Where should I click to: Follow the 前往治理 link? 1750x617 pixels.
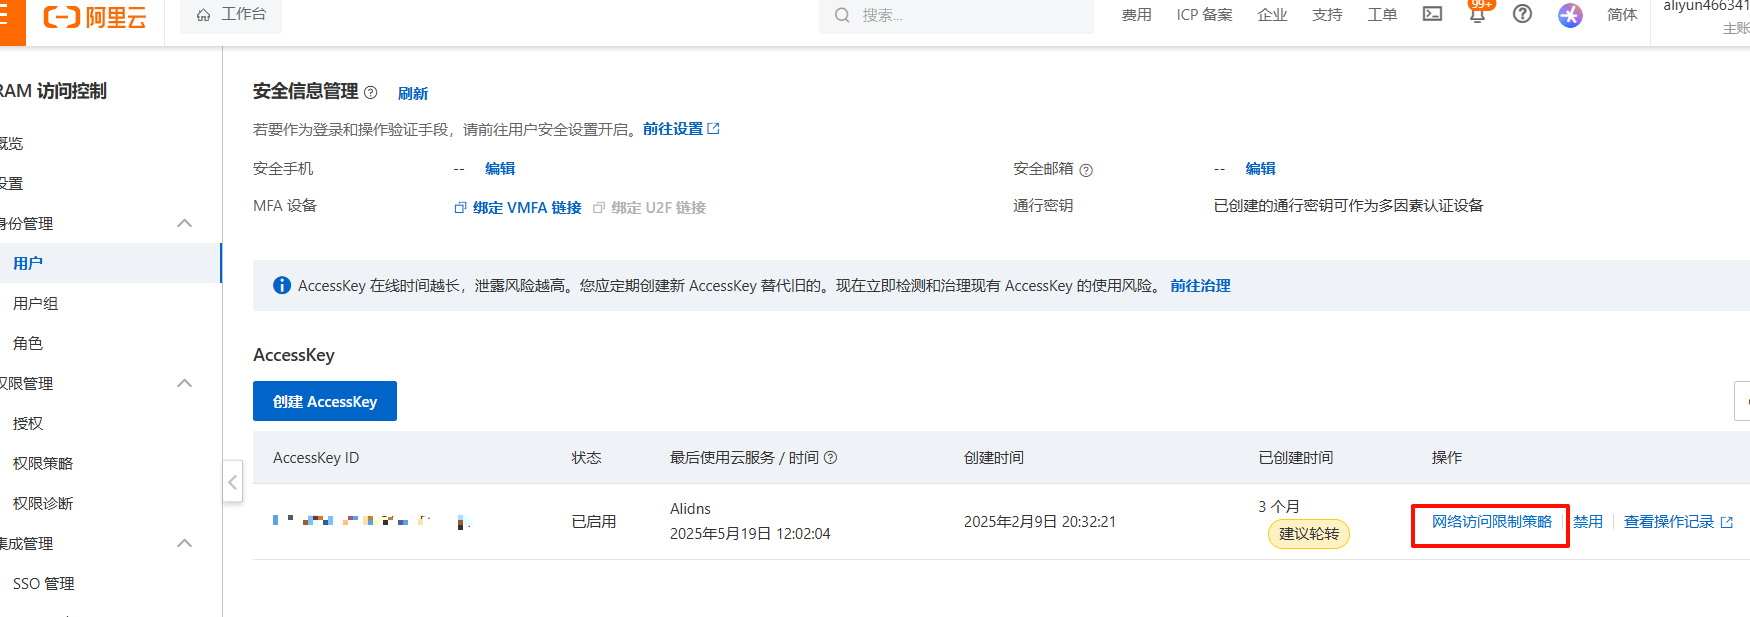(1200, 286)
